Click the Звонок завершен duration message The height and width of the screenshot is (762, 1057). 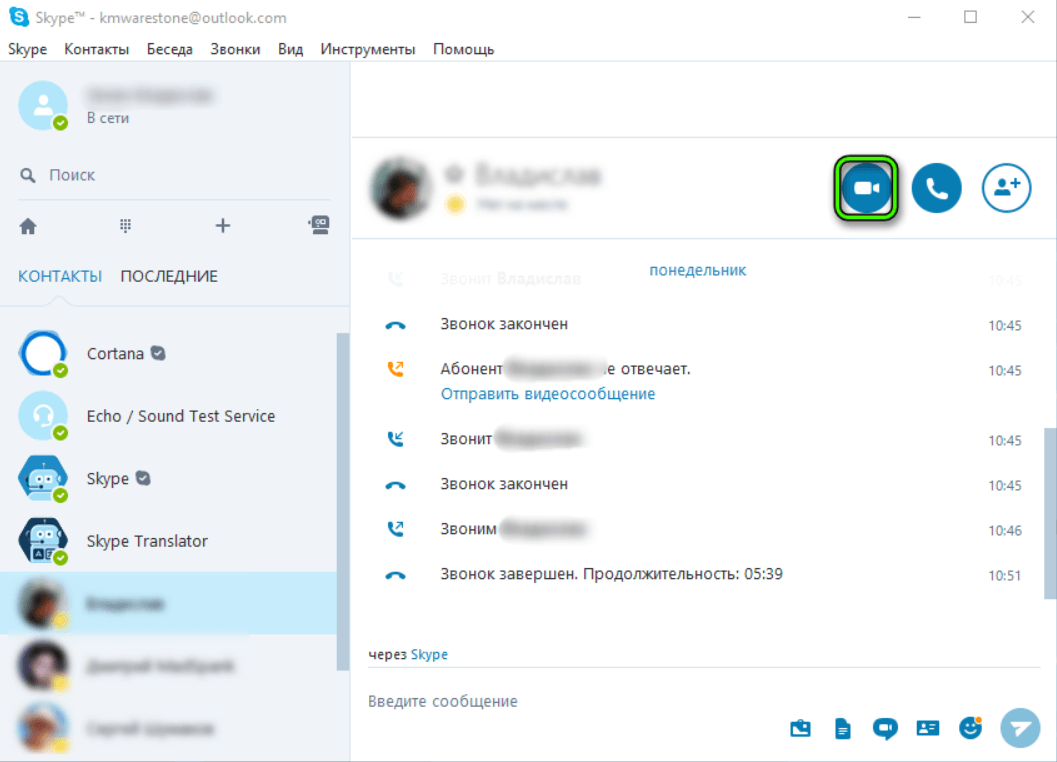[611, 575]
